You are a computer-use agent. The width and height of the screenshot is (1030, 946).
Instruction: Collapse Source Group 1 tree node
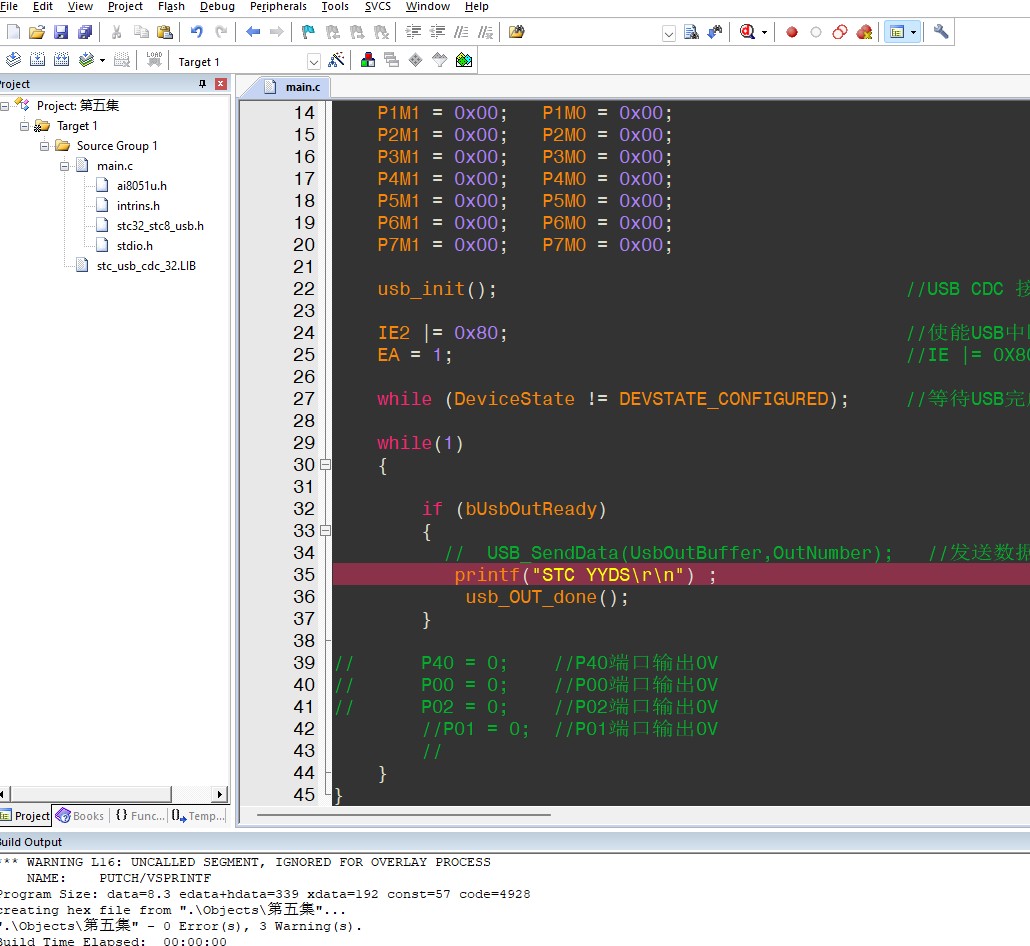[x=45, y=146]
